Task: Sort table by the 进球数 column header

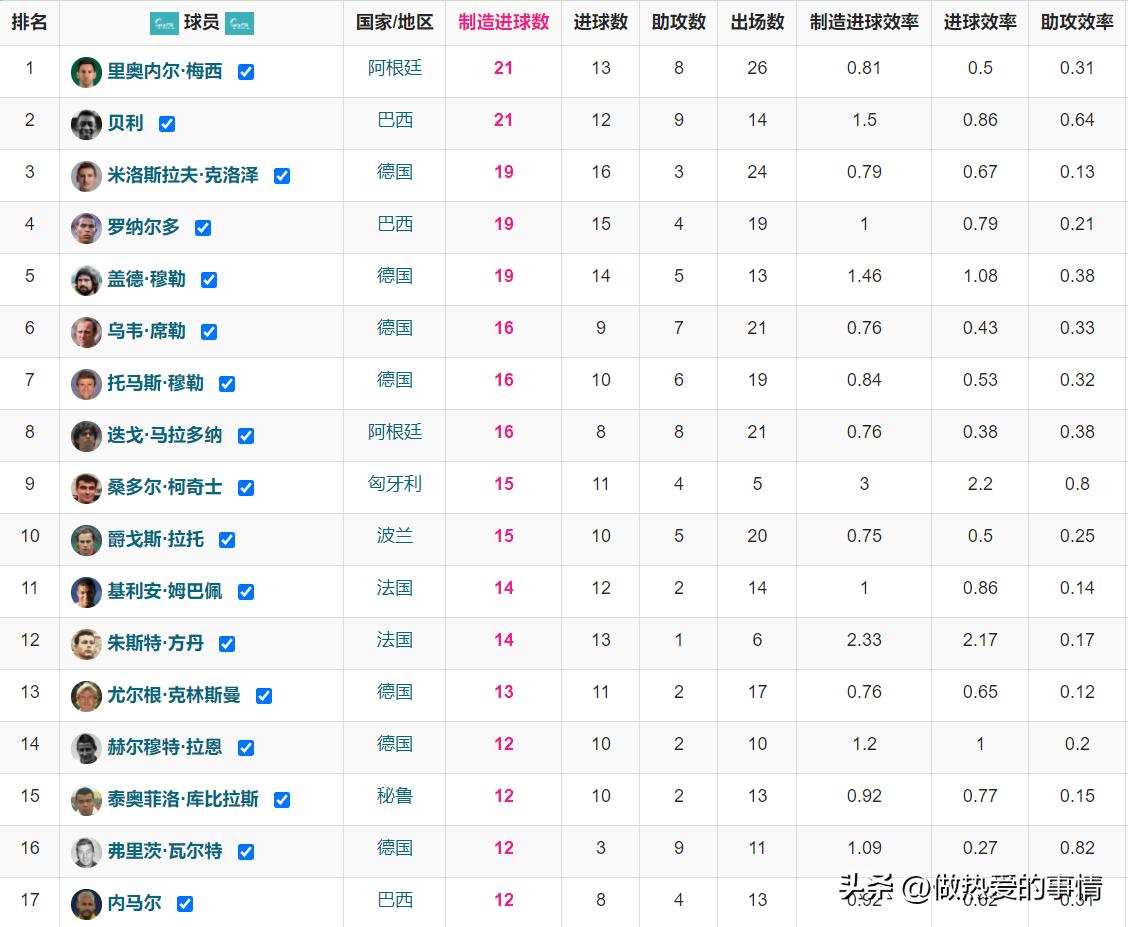Action: coord(600,22)
